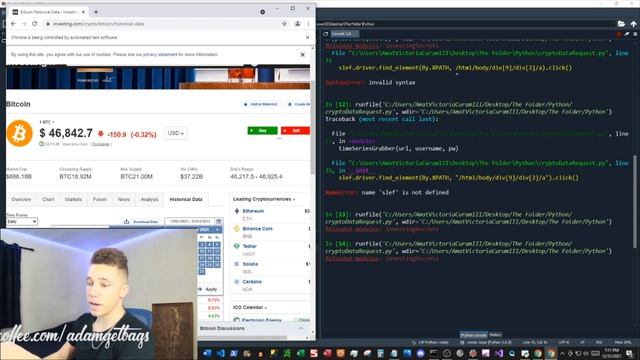Open the Daily time frame dropdown
The image size is (640, 360).
(22, 221)
